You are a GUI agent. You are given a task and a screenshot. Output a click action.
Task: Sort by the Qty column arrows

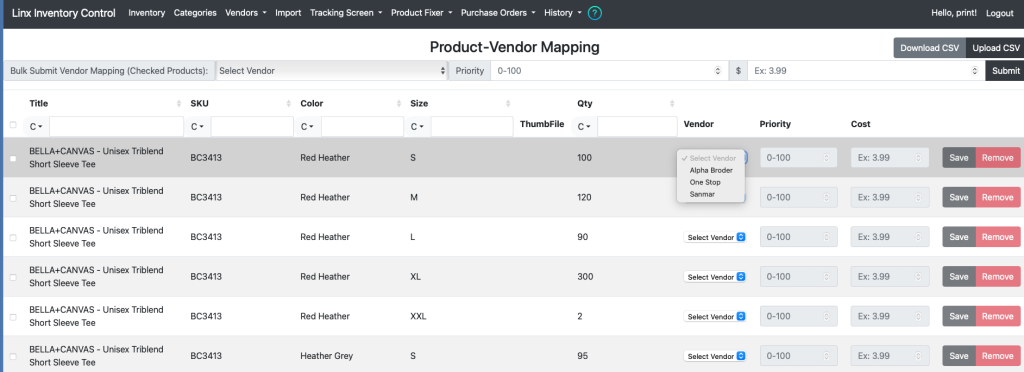(x=673, y=104)
